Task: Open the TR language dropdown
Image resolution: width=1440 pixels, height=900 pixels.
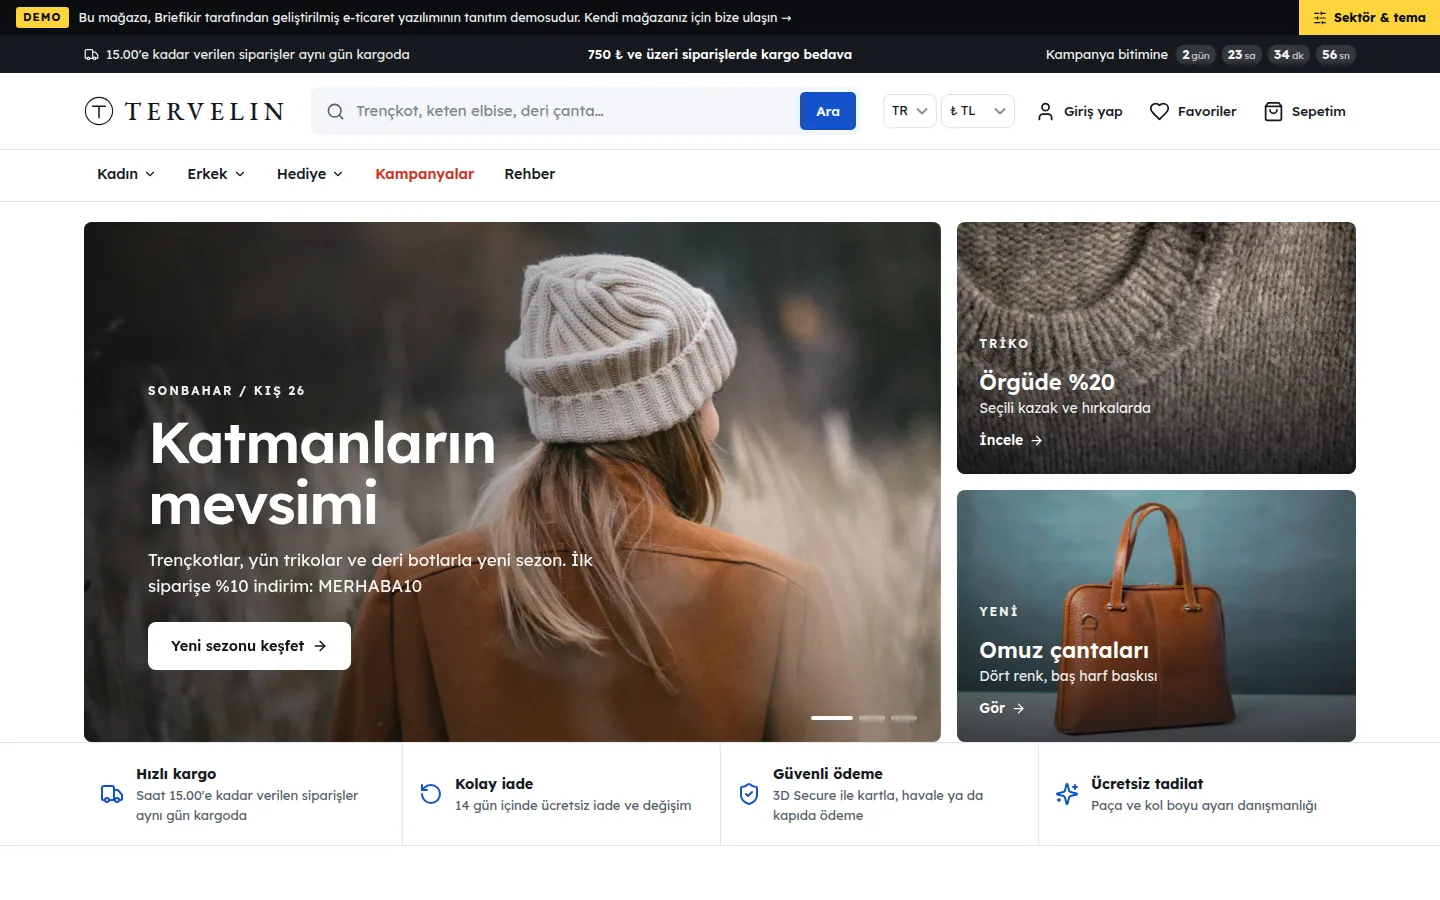Action: 910,111
